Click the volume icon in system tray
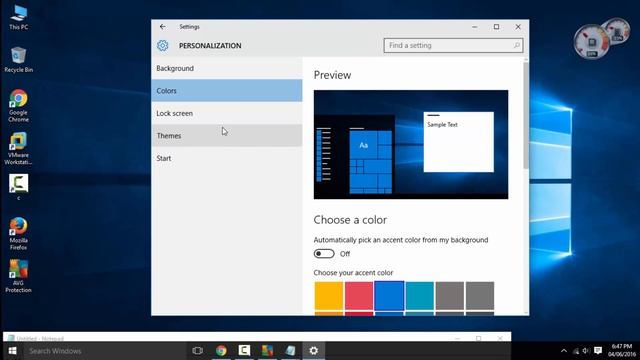The width and height of the screenshot is (640, 360). tap(586, 351)
